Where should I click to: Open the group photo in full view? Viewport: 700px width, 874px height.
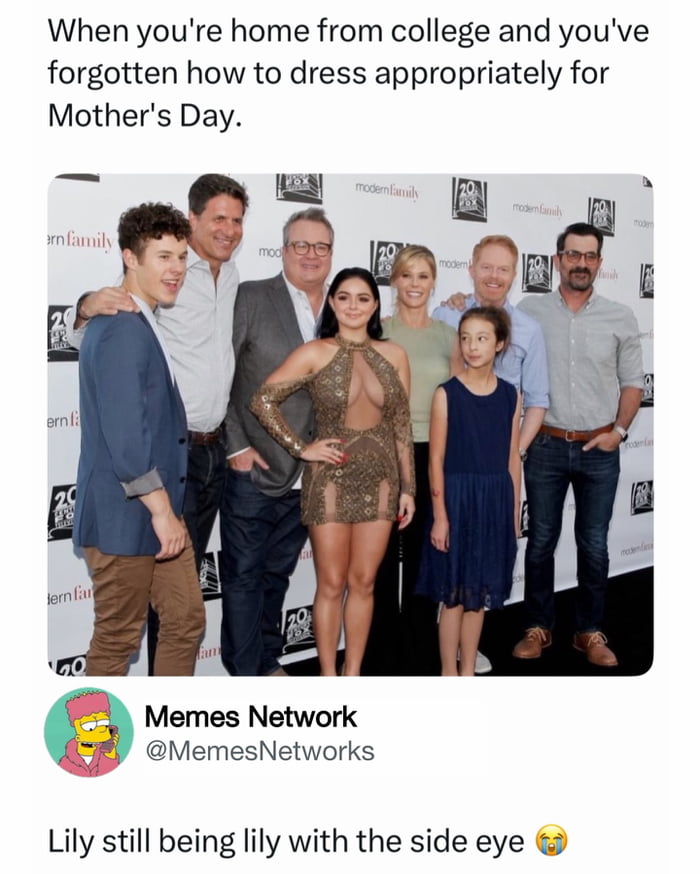coord(350,424)
